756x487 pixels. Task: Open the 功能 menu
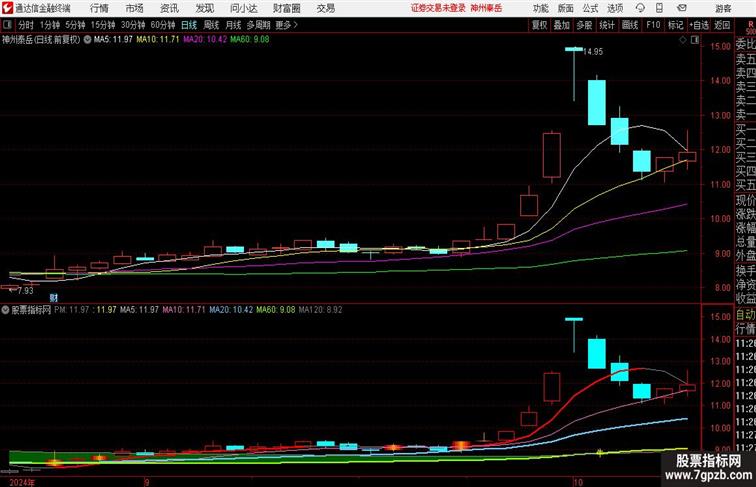[540, 8]
